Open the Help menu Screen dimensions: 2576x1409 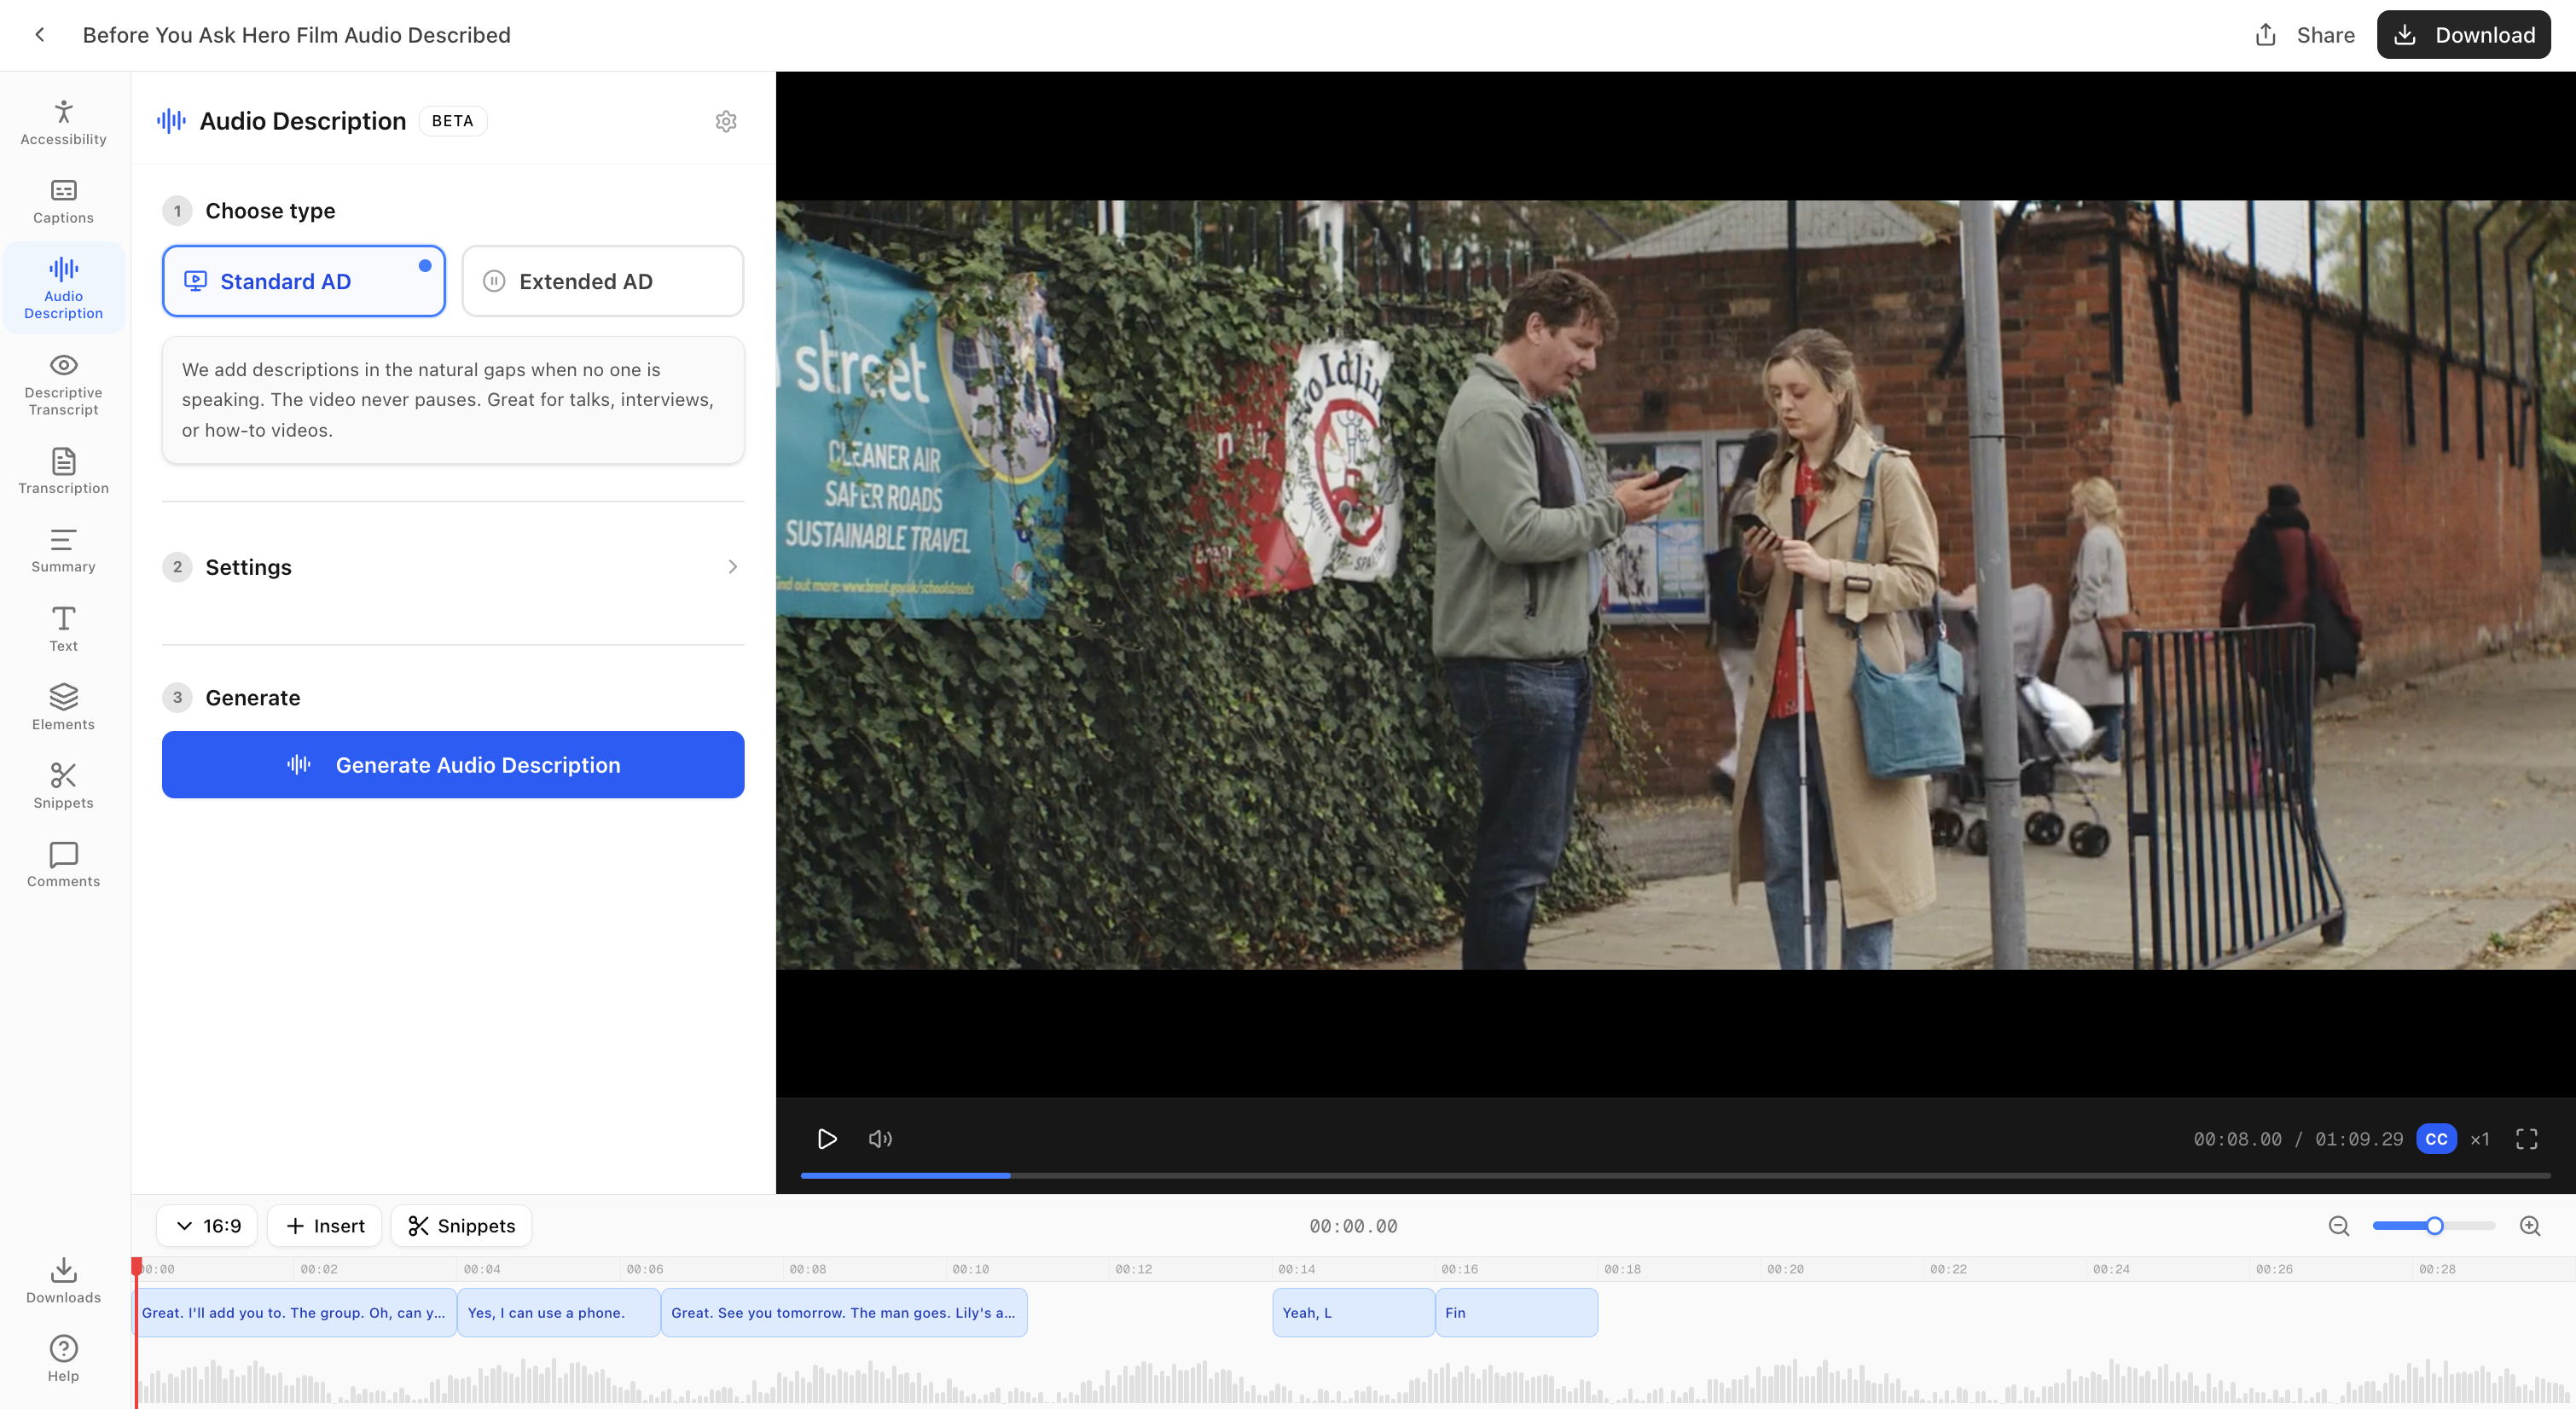[x=62, y=1357]
